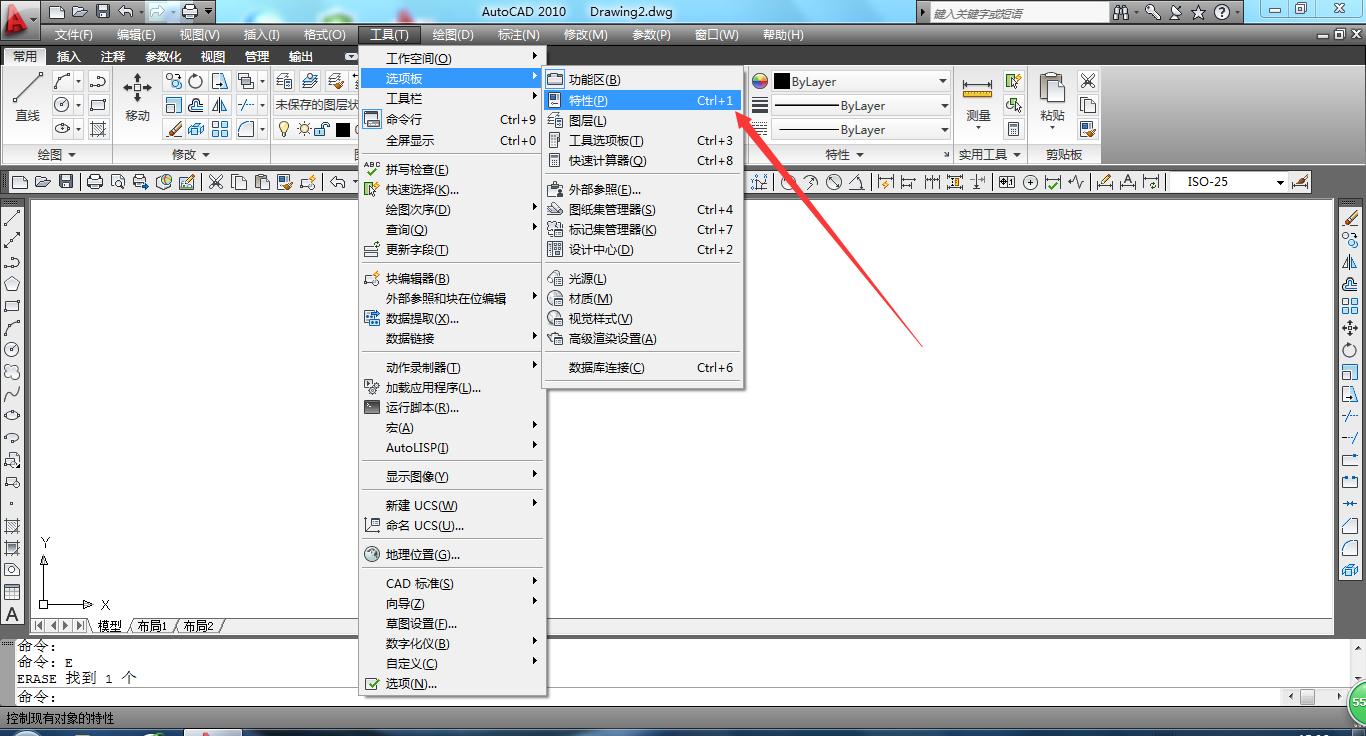The width and height of the screenshot is (1366, 736).
Task: Select the Cut scissors icon
Action: pyautogui.click(x=1089, y=79)
